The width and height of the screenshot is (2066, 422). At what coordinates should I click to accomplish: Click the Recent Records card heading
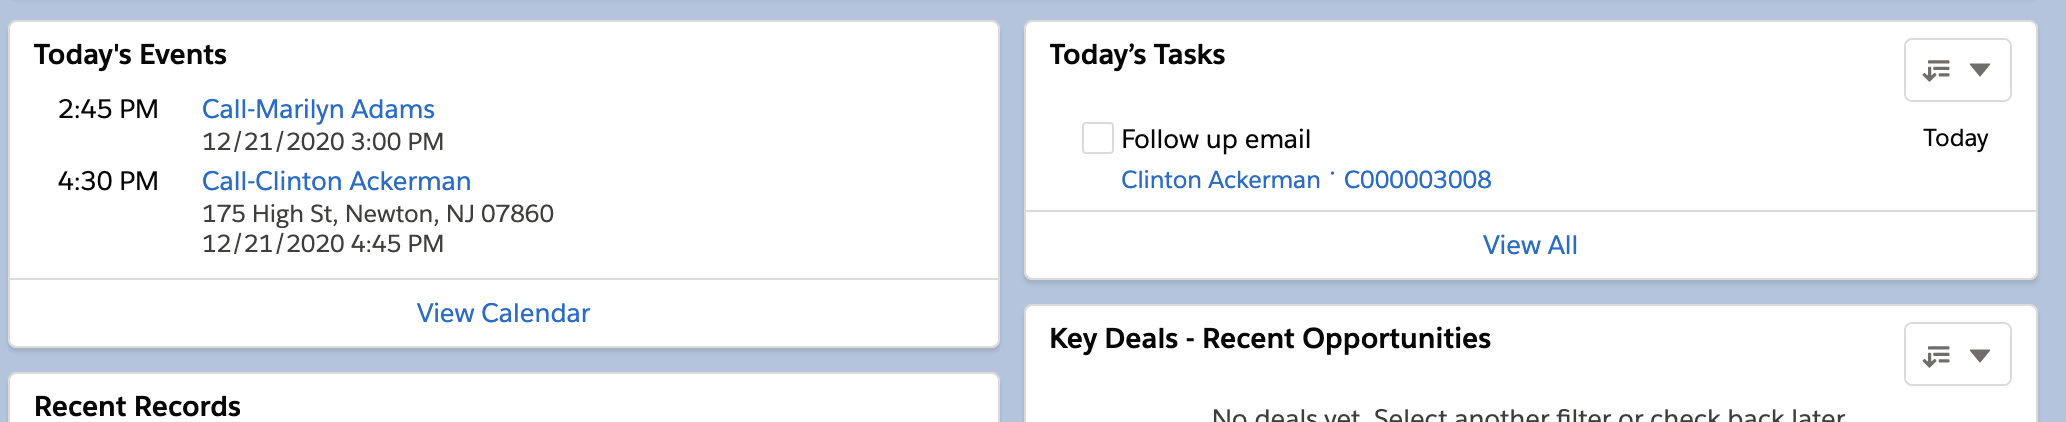click(137, 406)
